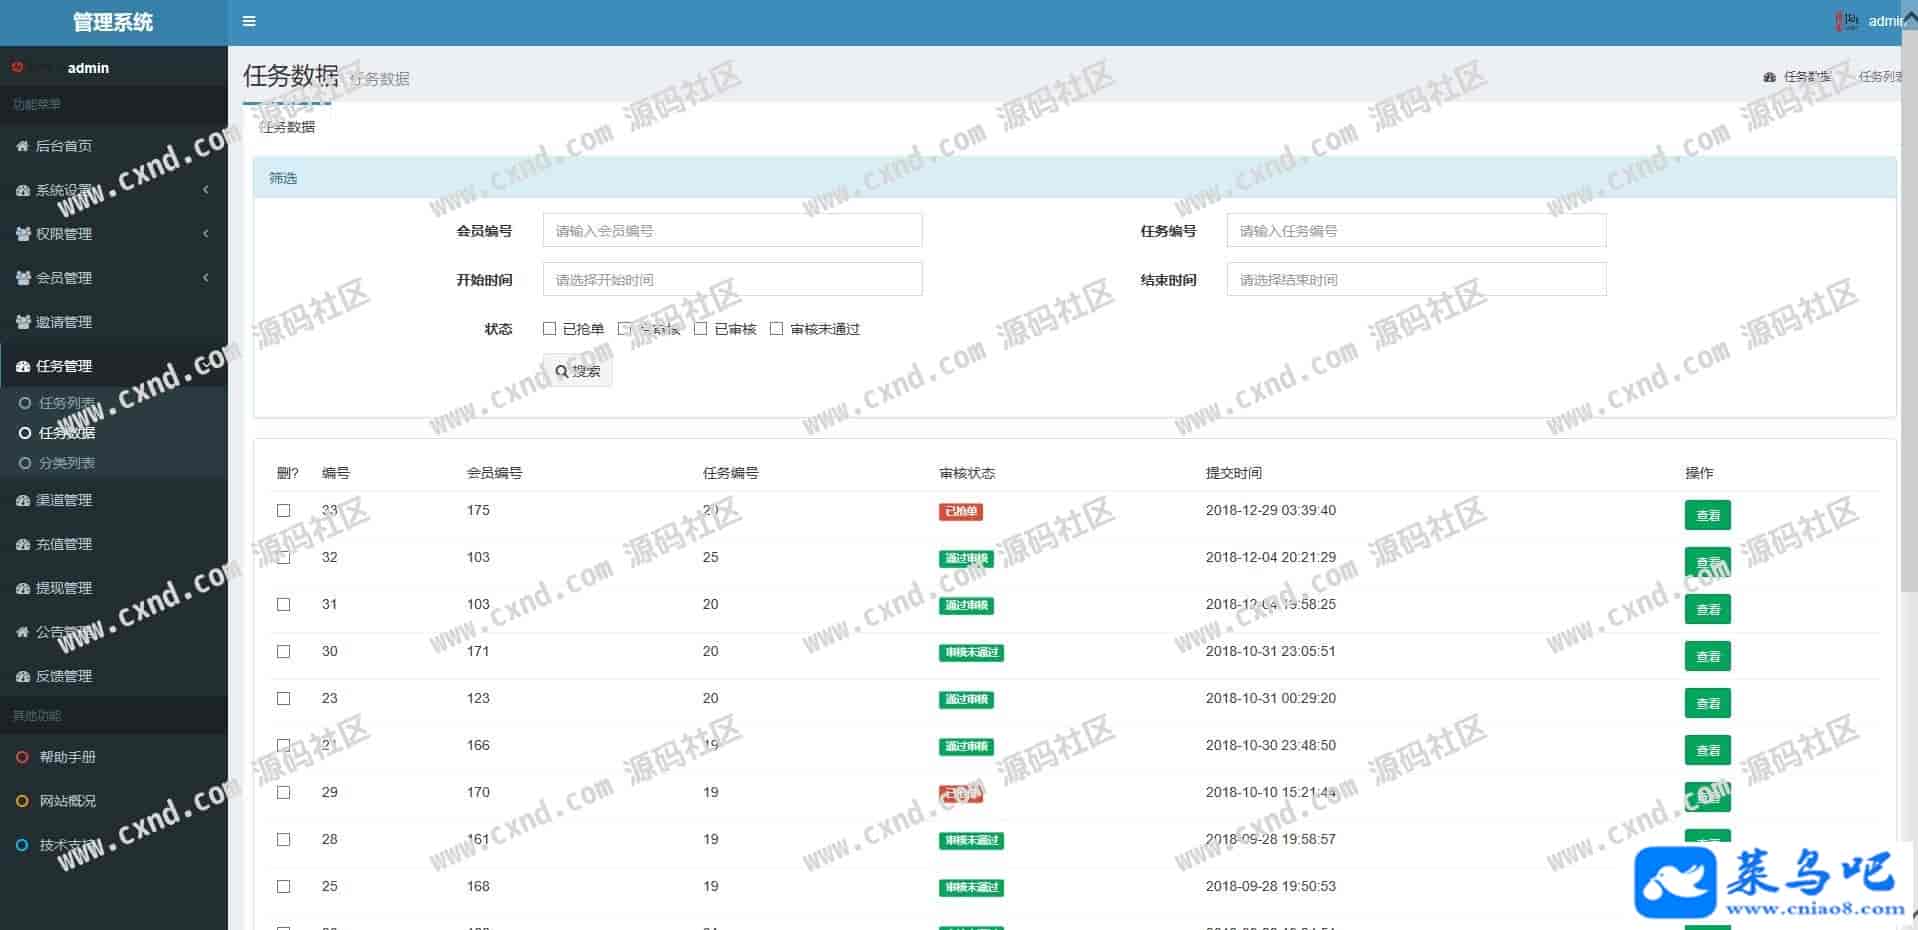Image resolution: width=1918 pixels, height=930 pixels.
Task: Click the 邀请管理 sidebar icon
Action: [22, 322]
